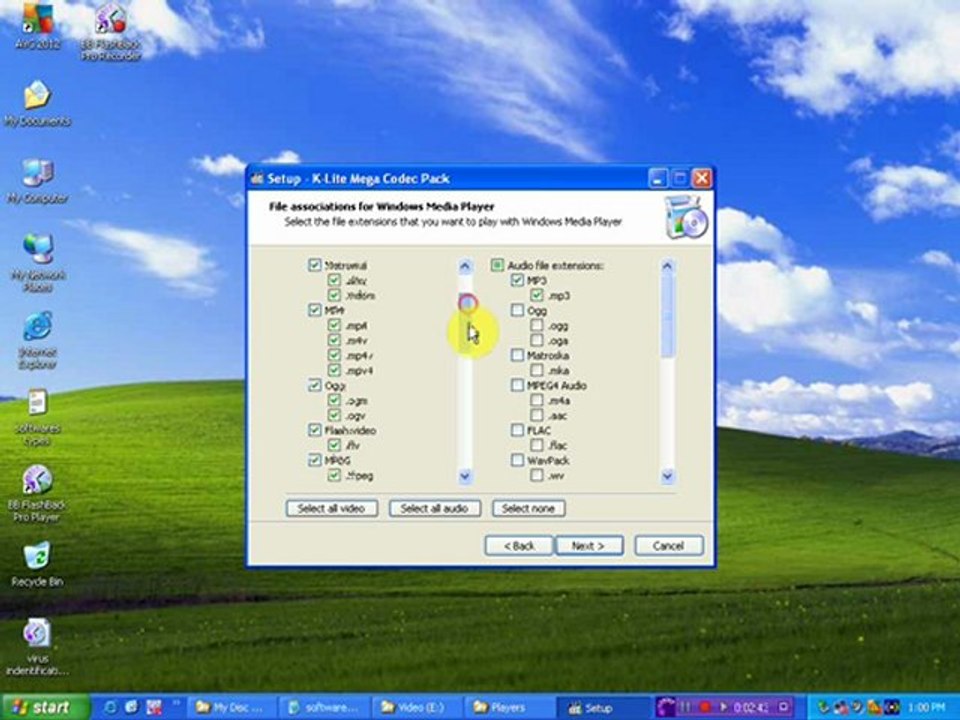Uncheck the MP3 audio group checkbox

pyautogui.click(x=517, y=280)
